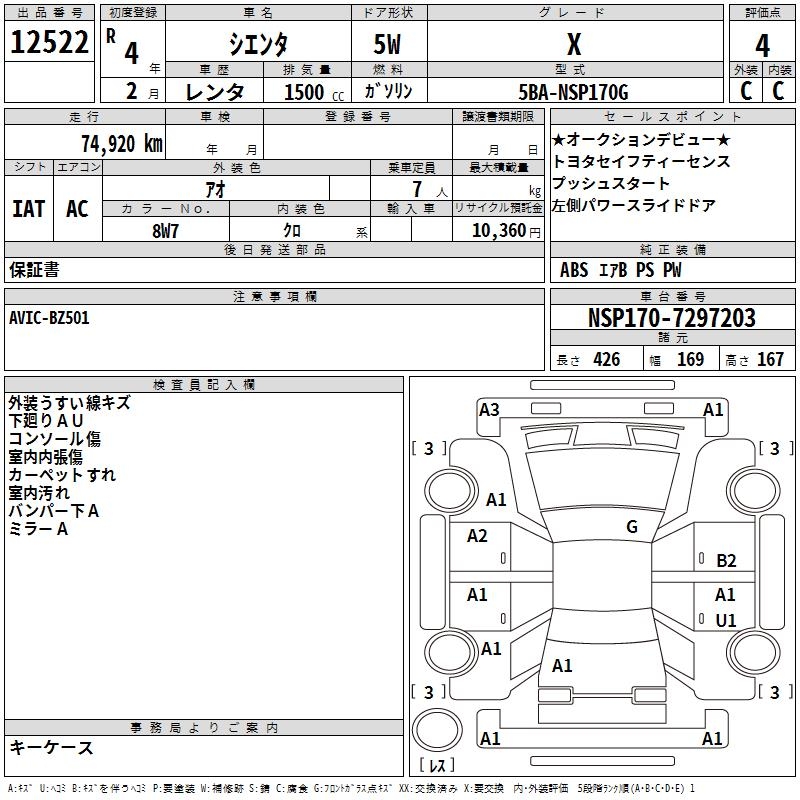800x800 pixels.
Task: Select chassis number NSP170-7297203
Action: point(672,318)
